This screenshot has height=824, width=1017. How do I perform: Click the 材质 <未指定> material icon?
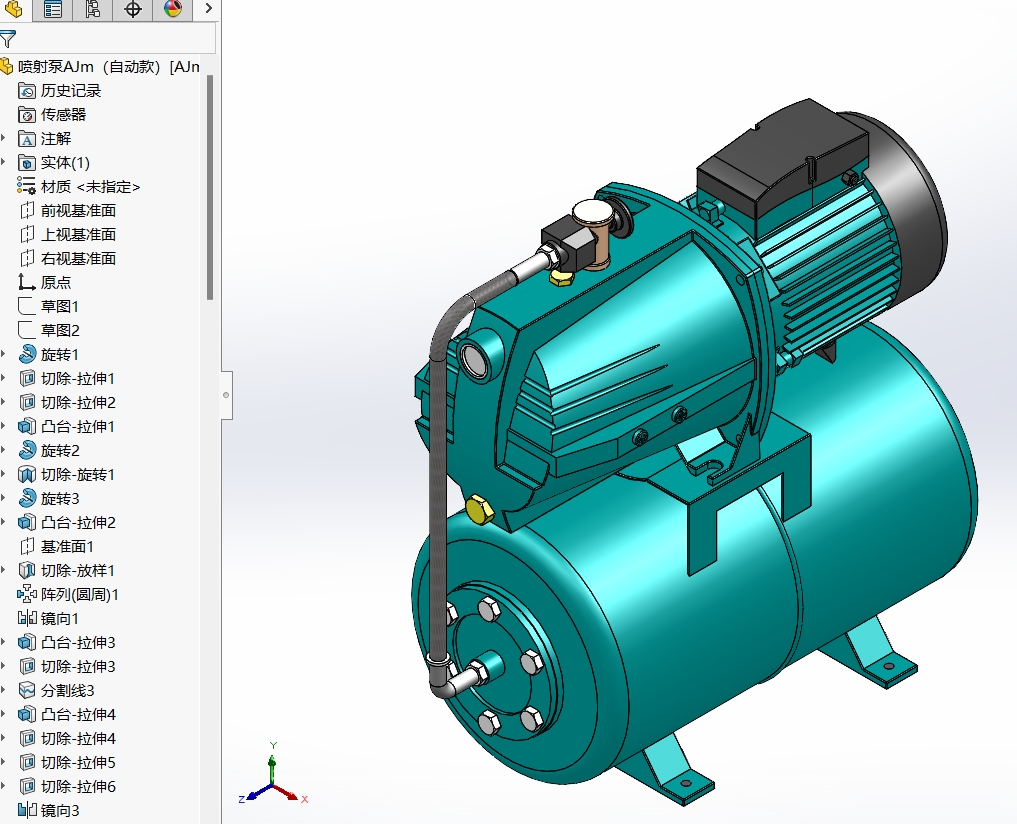(x=27, y=187)
